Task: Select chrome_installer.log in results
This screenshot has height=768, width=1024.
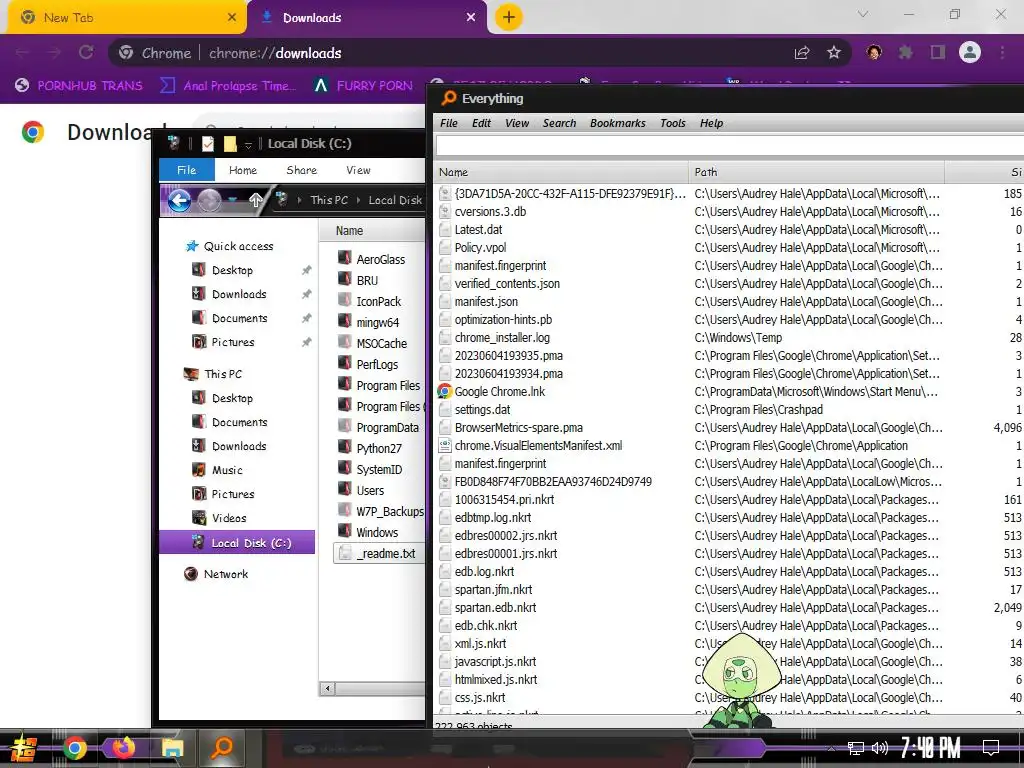Action: pyautogui.click(x=502, y=338)
